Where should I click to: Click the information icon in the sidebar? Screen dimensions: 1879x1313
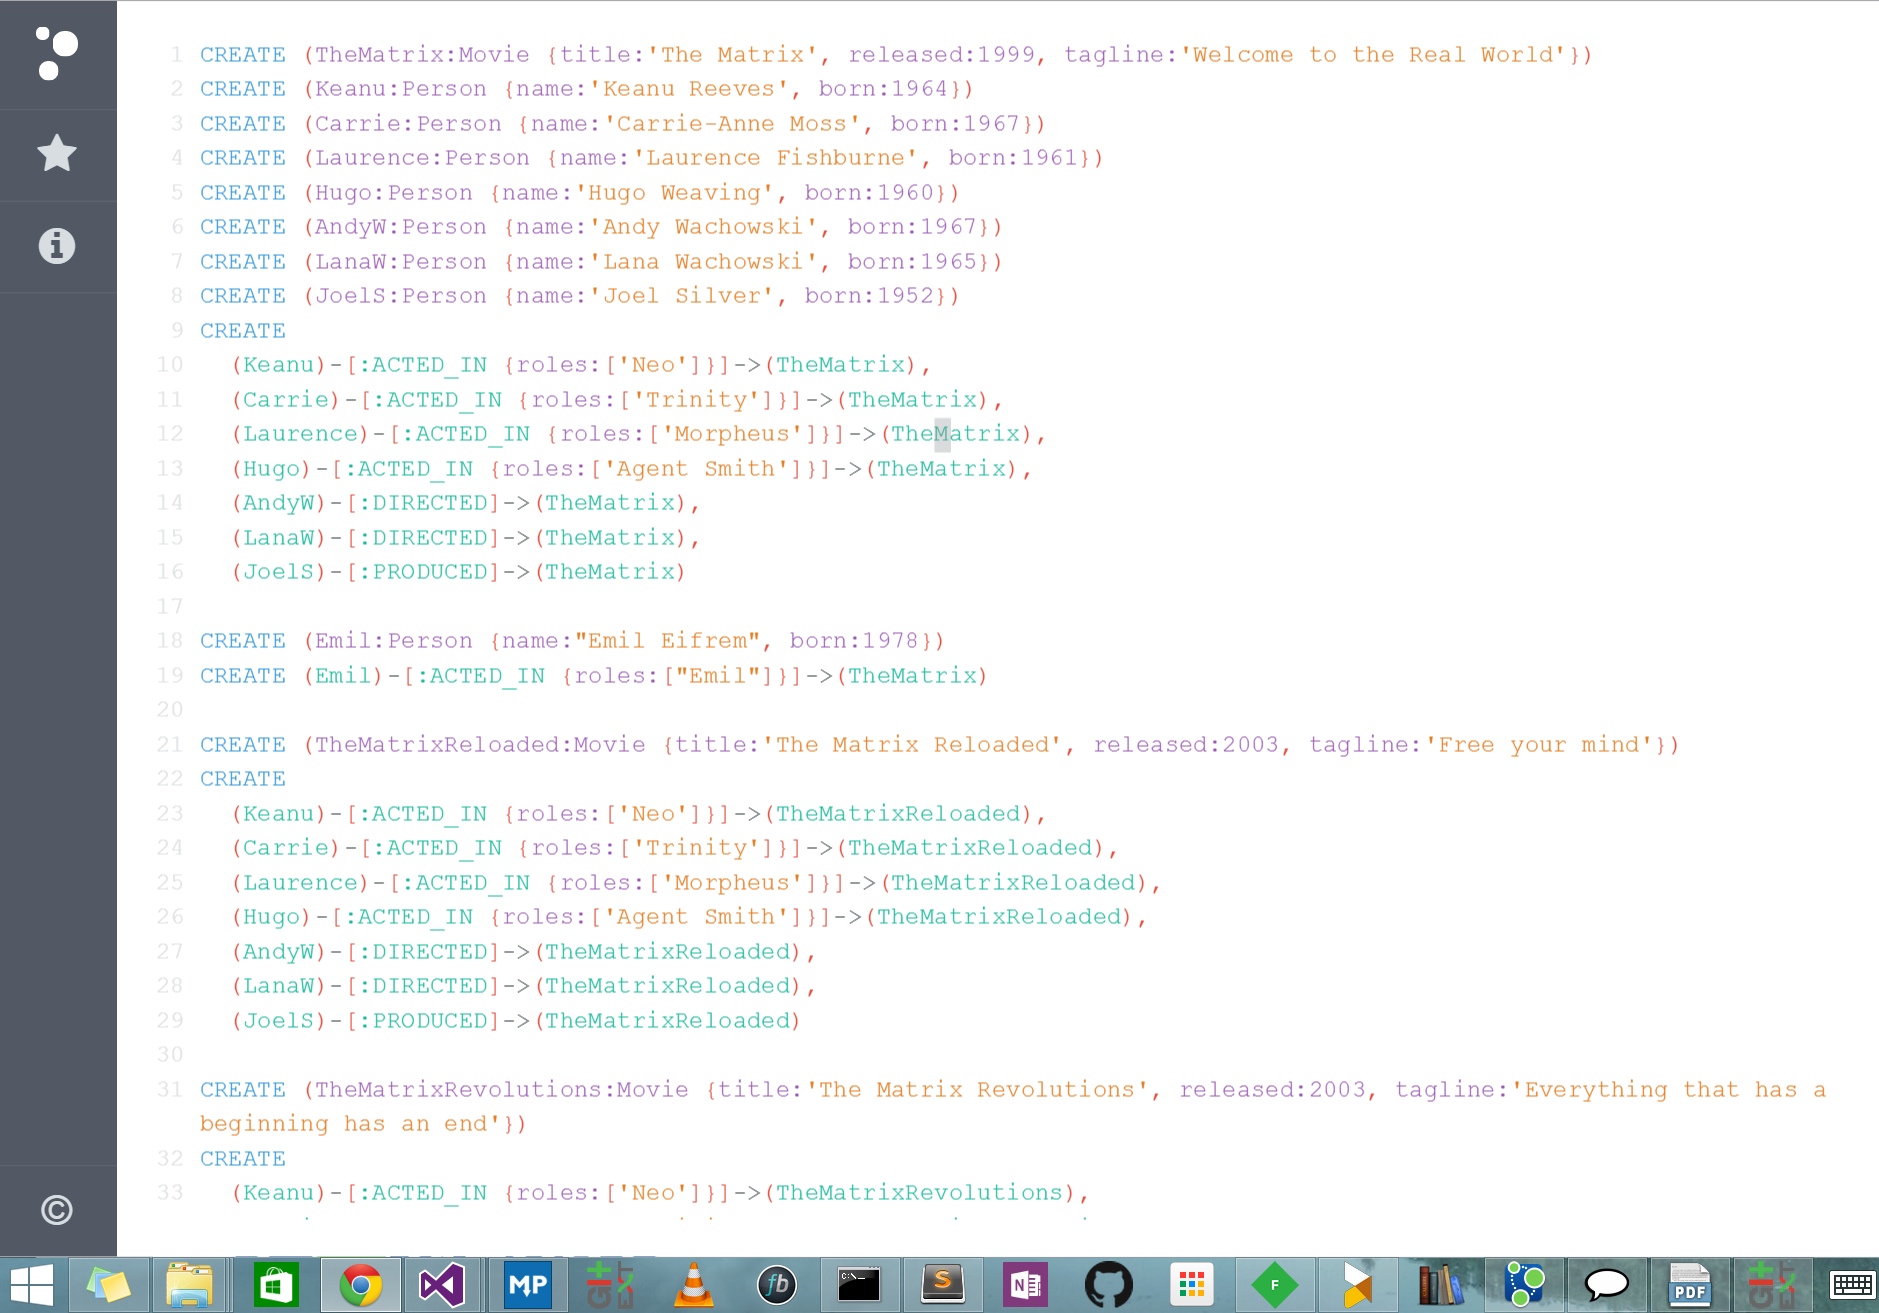57,246
